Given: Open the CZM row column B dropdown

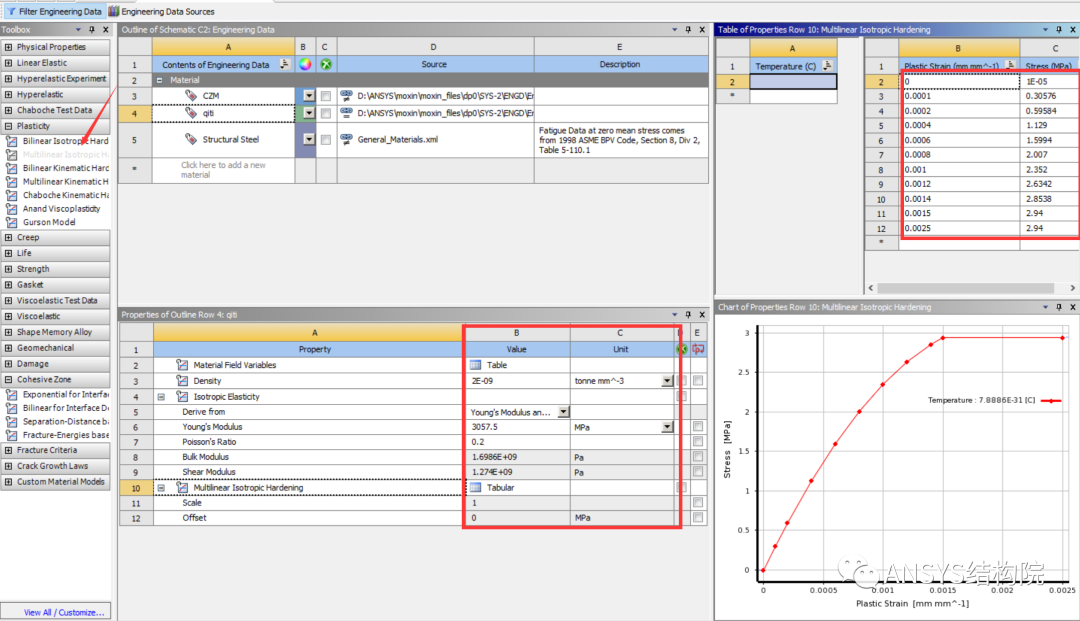Looking at the screenshot, I should [x=309, y=96].
